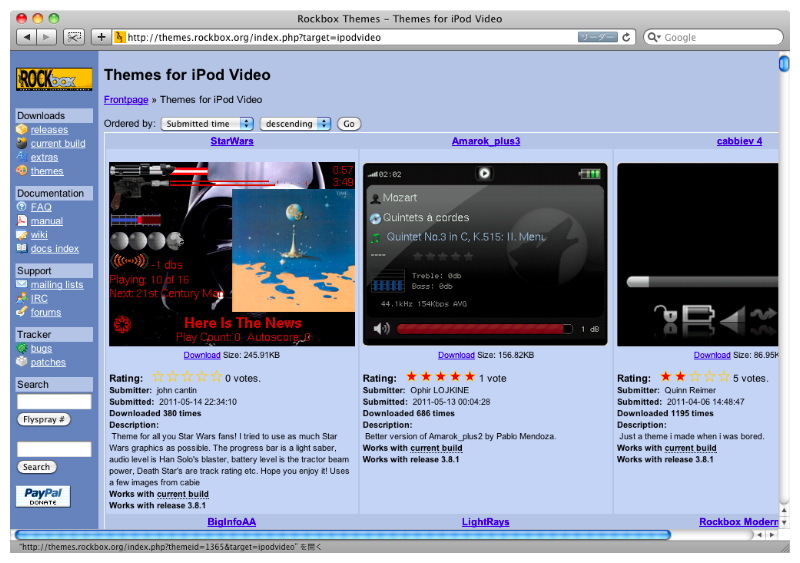Reload the page with the refresh icon
The width and height of the screenshot is (800, 563).
pos(627,37)
